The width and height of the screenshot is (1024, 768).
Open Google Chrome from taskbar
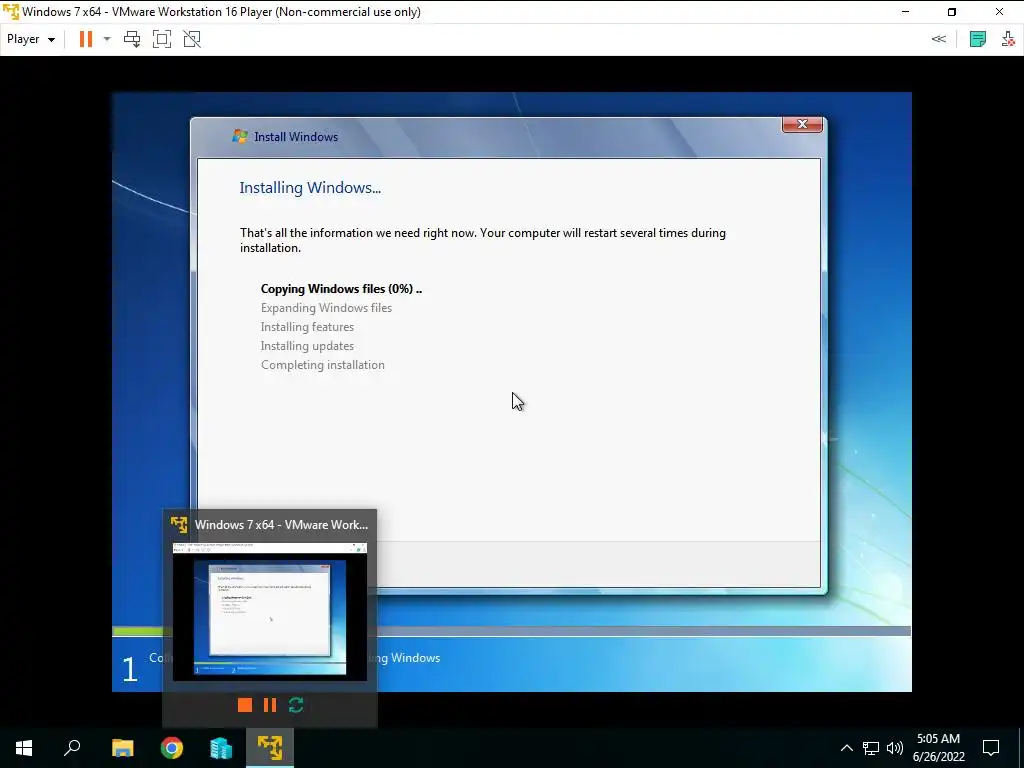coord(172,748)
